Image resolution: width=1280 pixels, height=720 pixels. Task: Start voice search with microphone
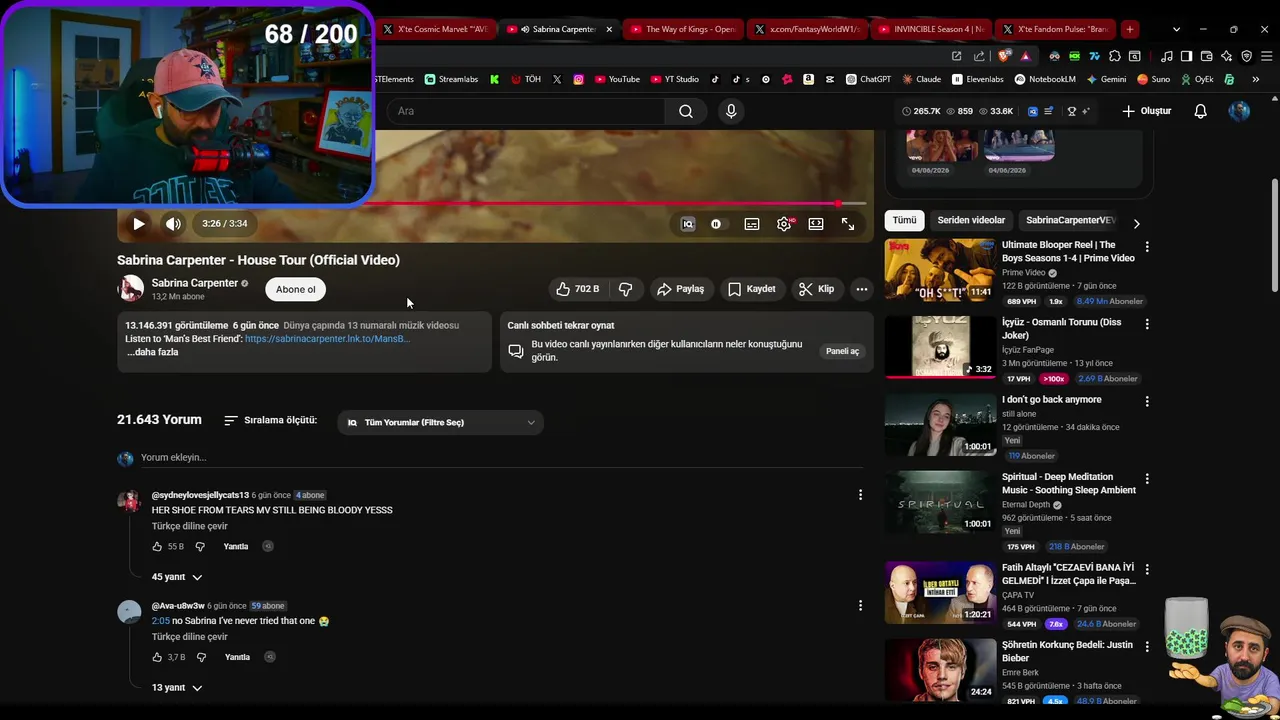point(731,111)
